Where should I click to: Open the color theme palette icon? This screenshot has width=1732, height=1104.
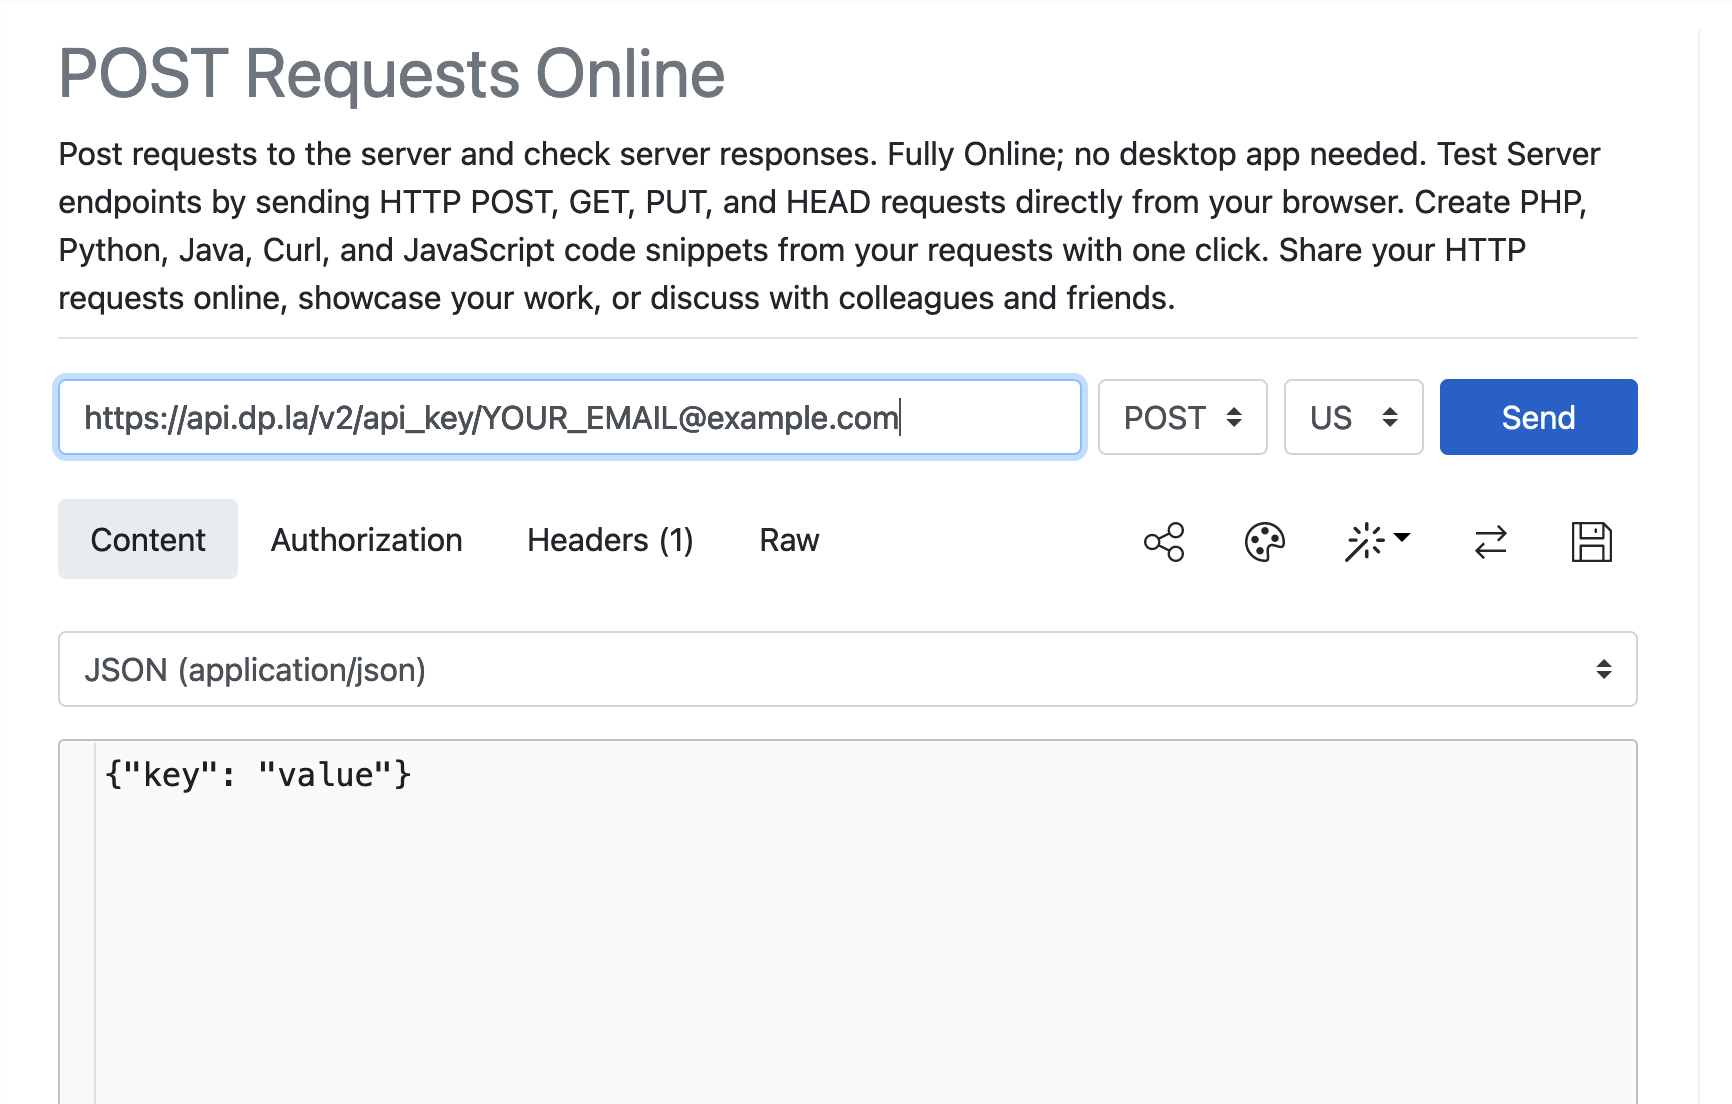tap(1264, 542)
